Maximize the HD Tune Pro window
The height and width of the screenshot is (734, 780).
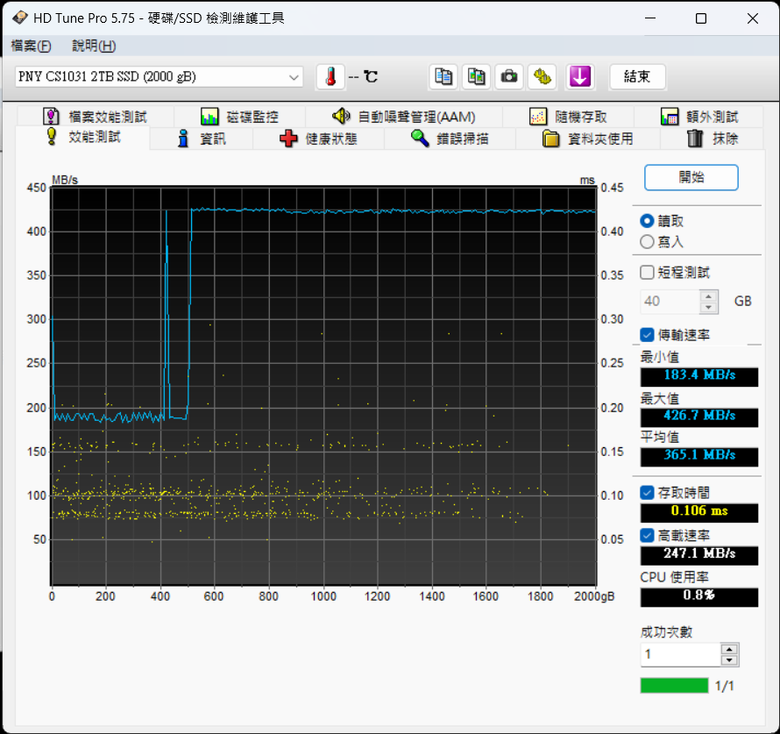point(701,18)
